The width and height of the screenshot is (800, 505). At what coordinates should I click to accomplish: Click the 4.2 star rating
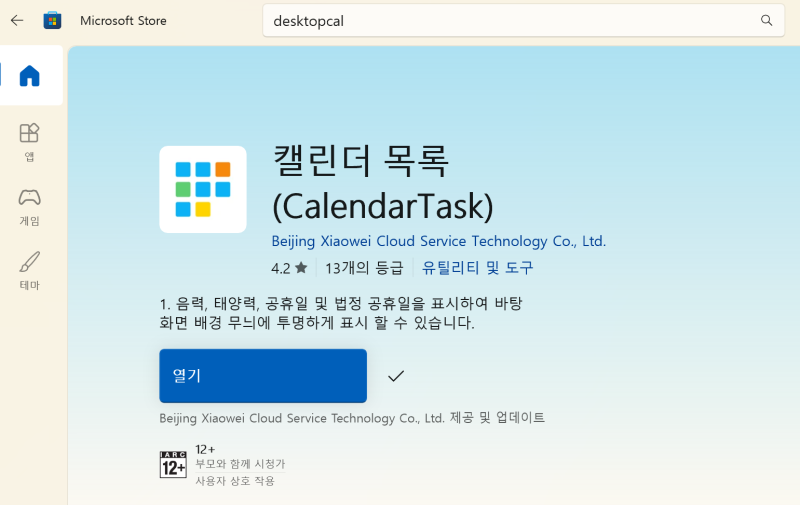(x=289, y=268)
